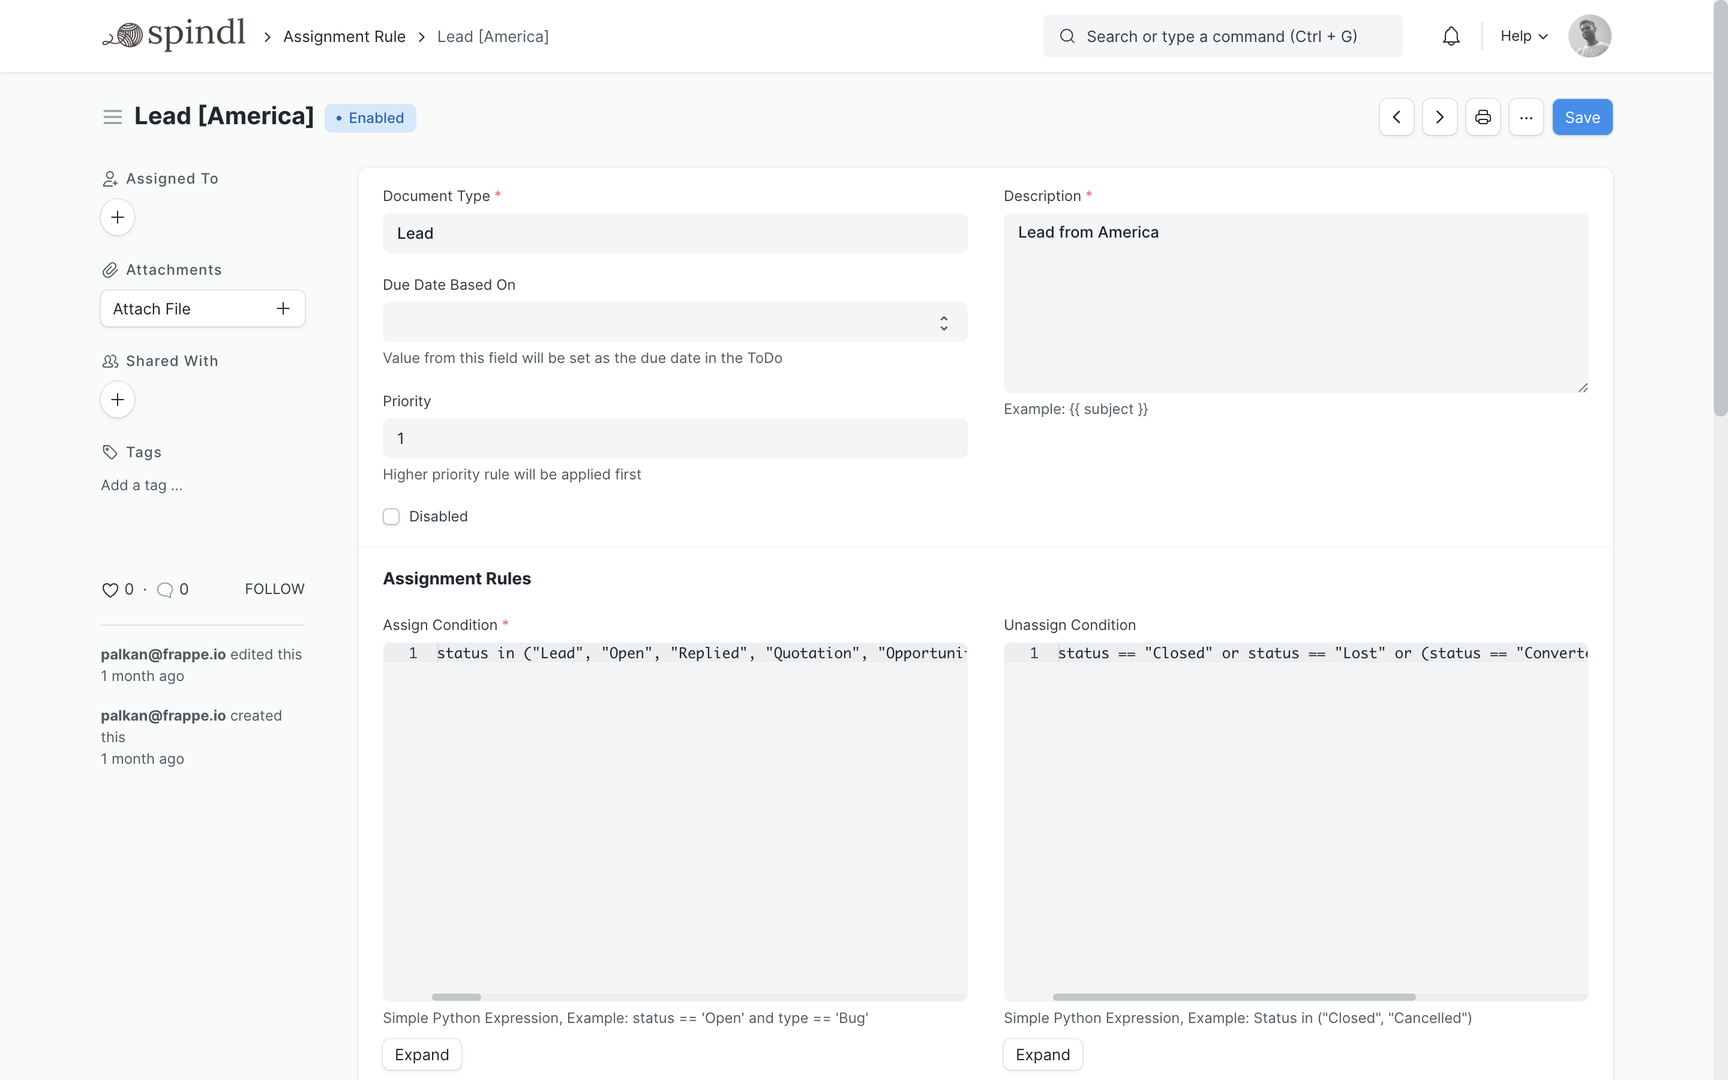The width and height of the screenshot is (1728, 1080).
Task: Open the Due Date Based On dropdown
Action: point(674,322)
